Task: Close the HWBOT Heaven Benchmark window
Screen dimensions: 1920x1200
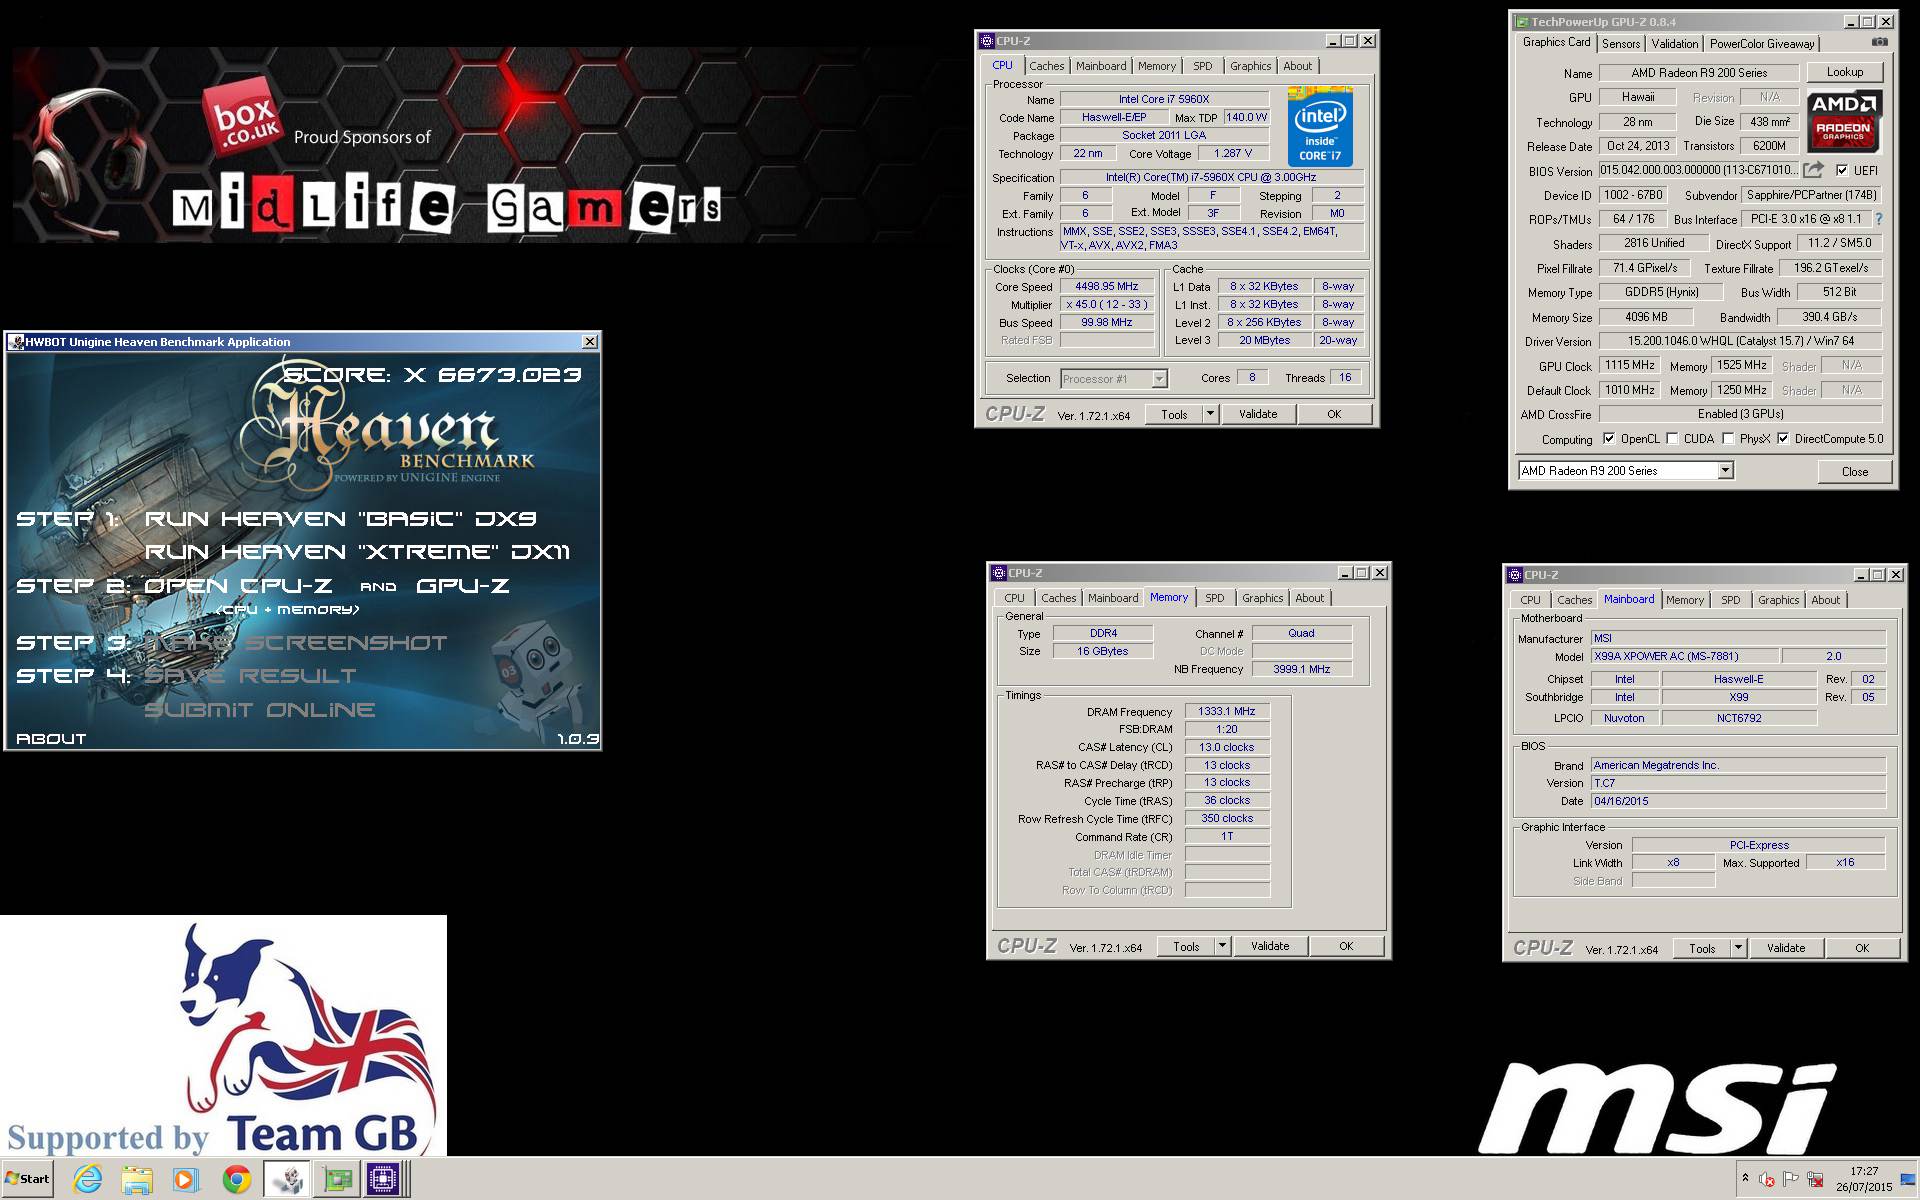Action: [590, 342]
